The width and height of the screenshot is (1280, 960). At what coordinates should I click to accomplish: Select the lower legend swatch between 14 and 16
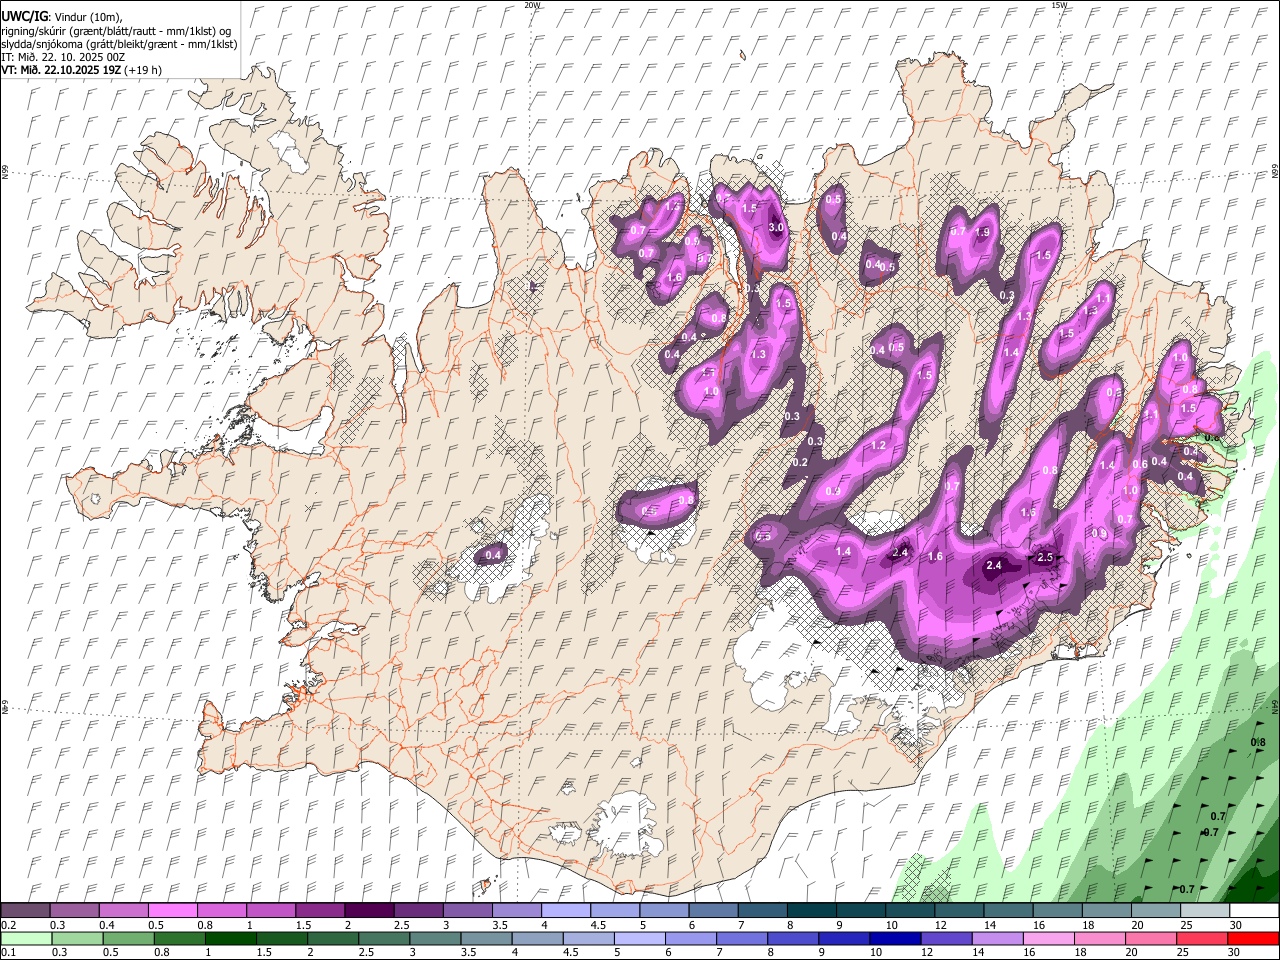(x=998, y=939)
